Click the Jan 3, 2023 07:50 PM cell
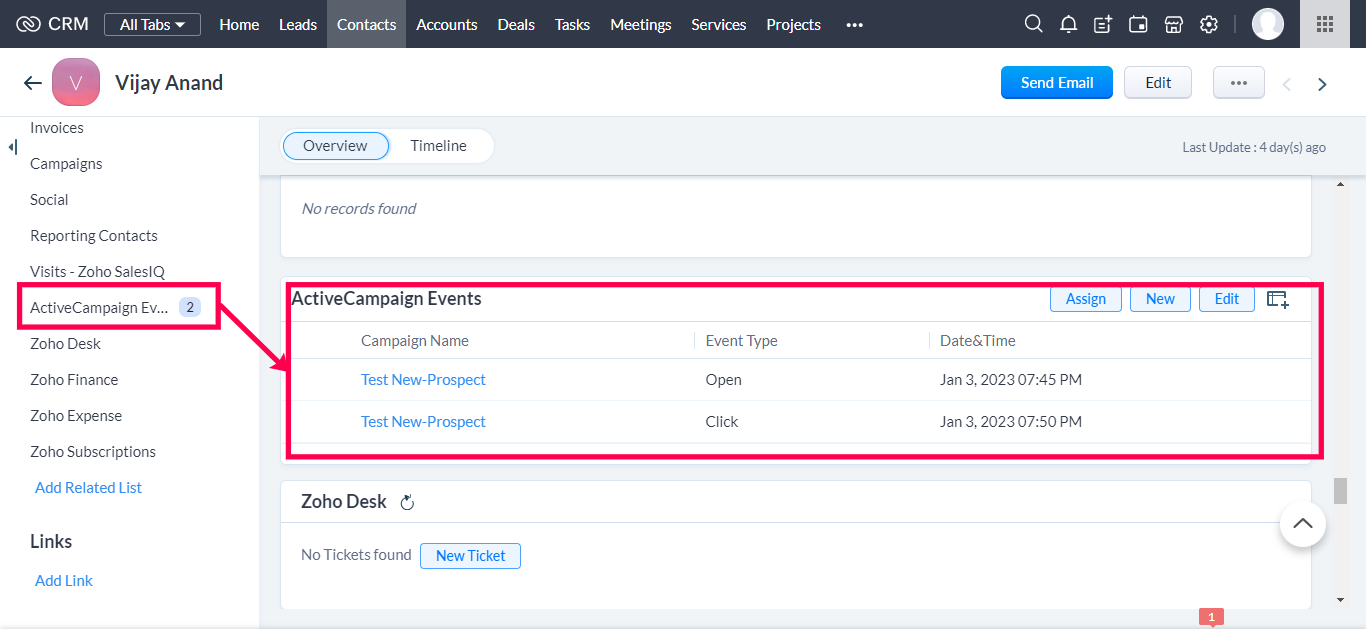The image size is (1366, 629). pyautogui.click(x=1011, y=422)
